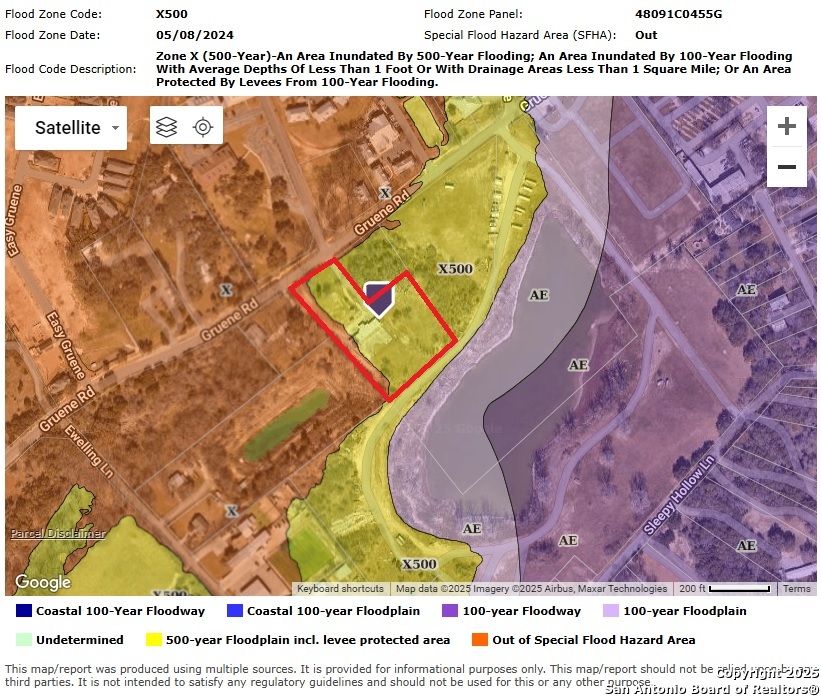Click the 100-year Floodplain lavender swatch

pos(611,611)
